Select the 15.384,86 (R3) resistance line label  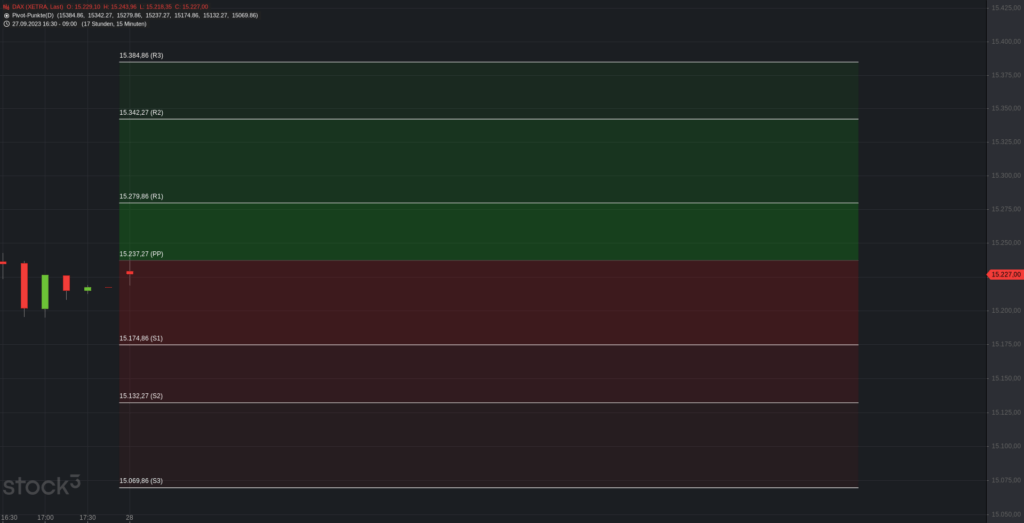tap(141, 55)
